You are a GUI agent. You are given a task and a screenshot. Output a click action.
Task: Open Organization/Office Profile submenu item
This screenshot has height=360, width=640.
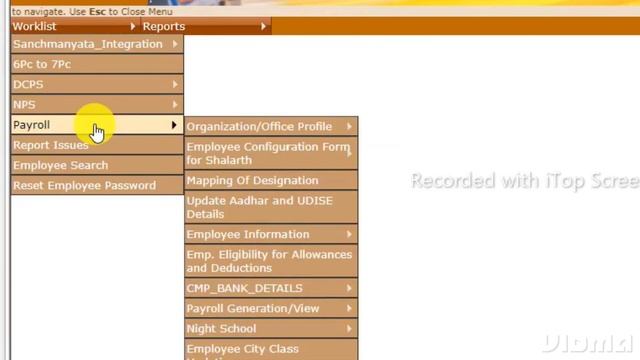271,127
